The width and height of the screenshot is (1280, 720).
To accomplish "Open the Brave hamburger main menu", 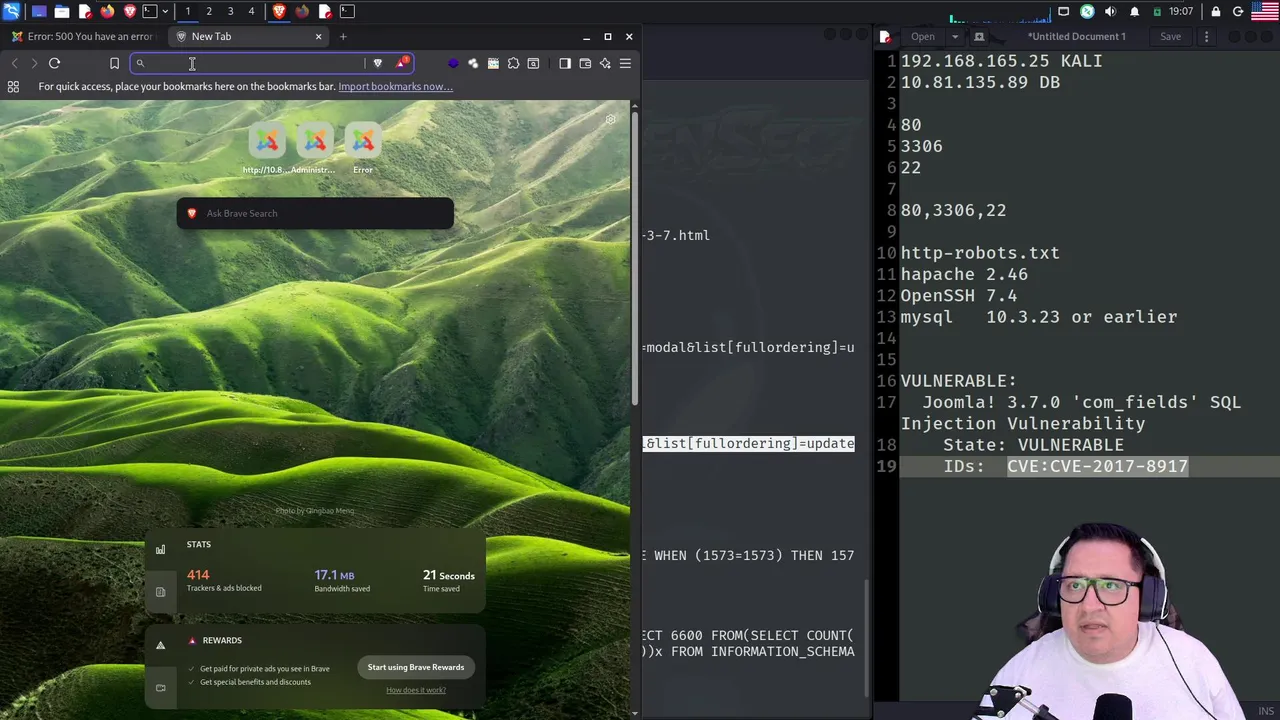I will (x=625, y=63).
